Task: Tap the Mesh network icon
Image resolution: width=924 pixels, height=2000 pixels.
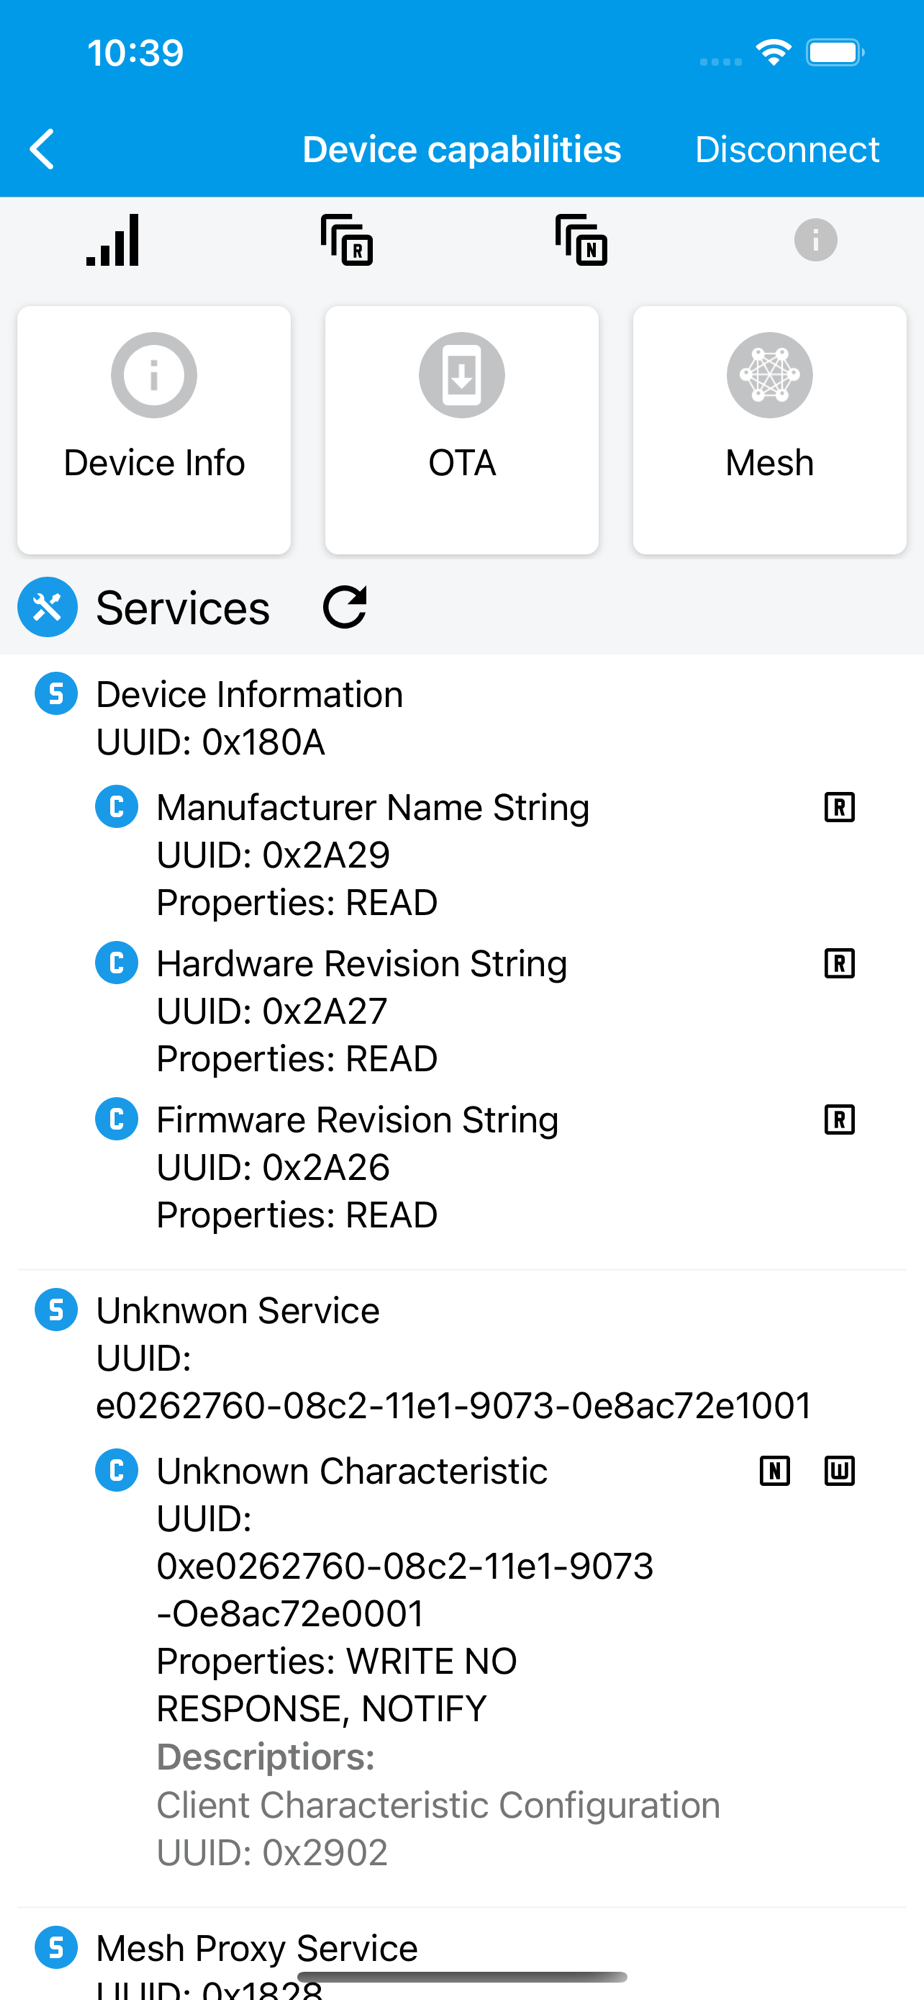Action: [x=770, y=375]
